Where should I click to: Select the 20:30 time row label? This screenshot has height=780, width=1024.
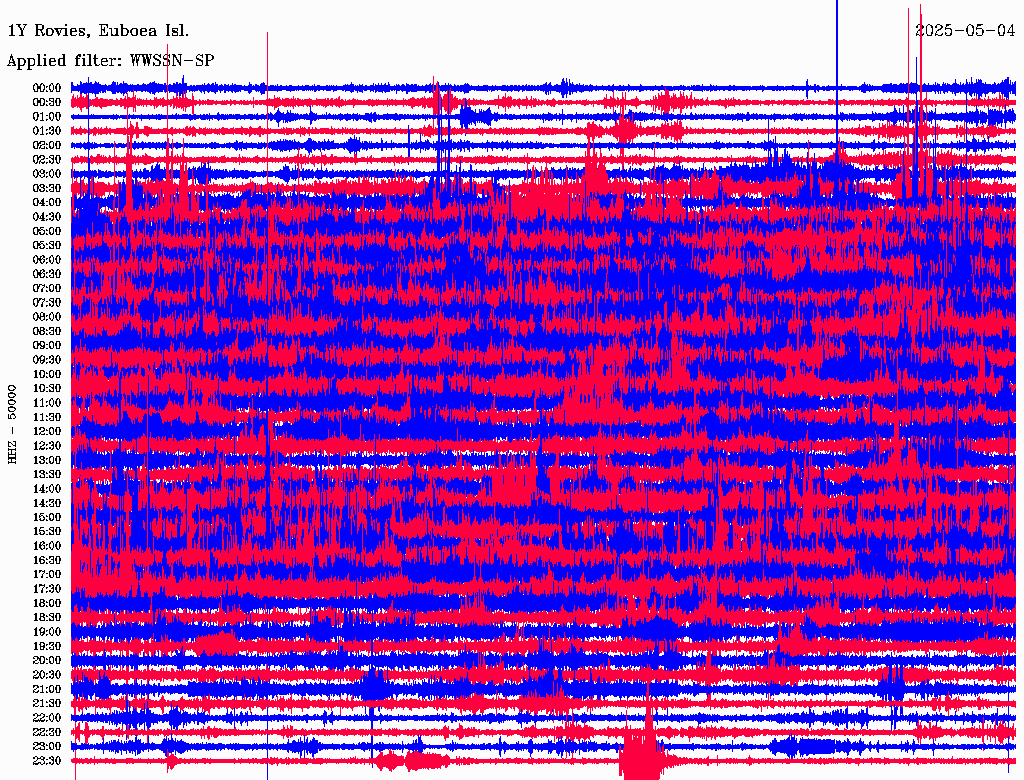click(47, 675)
